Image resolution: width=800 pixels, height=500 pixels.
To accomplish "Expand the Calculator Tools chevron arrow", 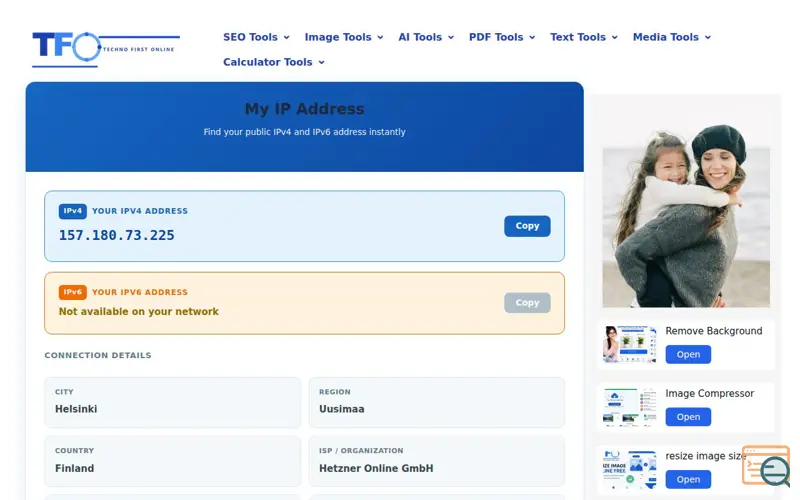I will point(321,62).
